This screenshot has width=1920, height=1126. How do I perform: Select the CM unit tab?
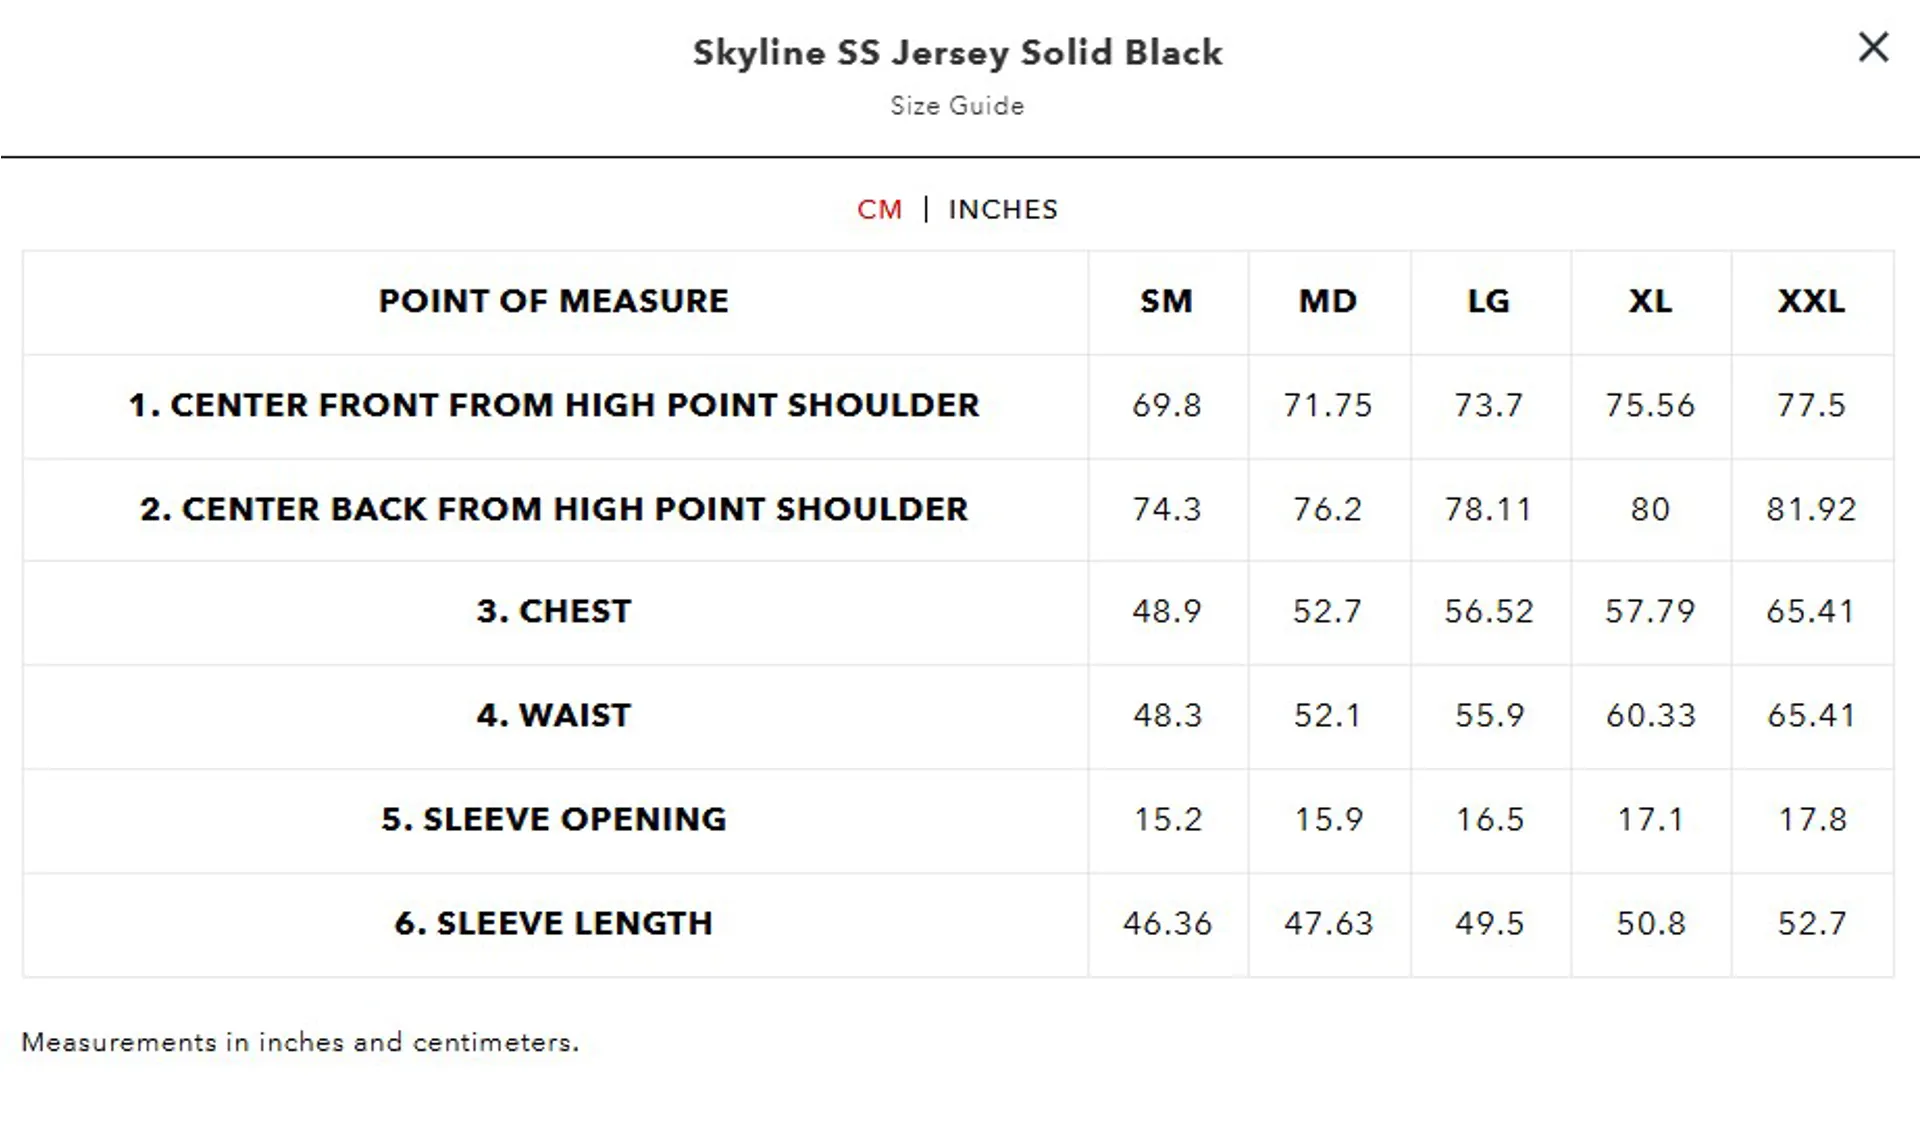tap(880, 210)
